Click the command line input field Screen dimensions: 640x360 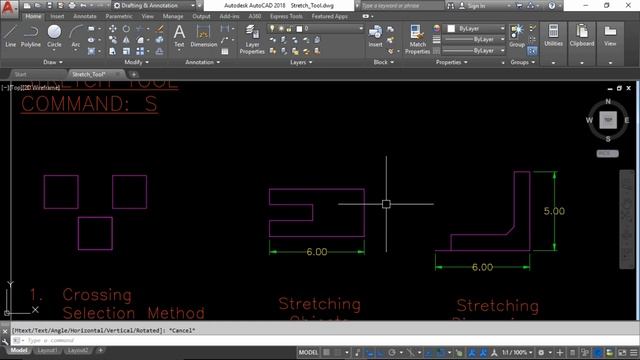click(327, 340)
